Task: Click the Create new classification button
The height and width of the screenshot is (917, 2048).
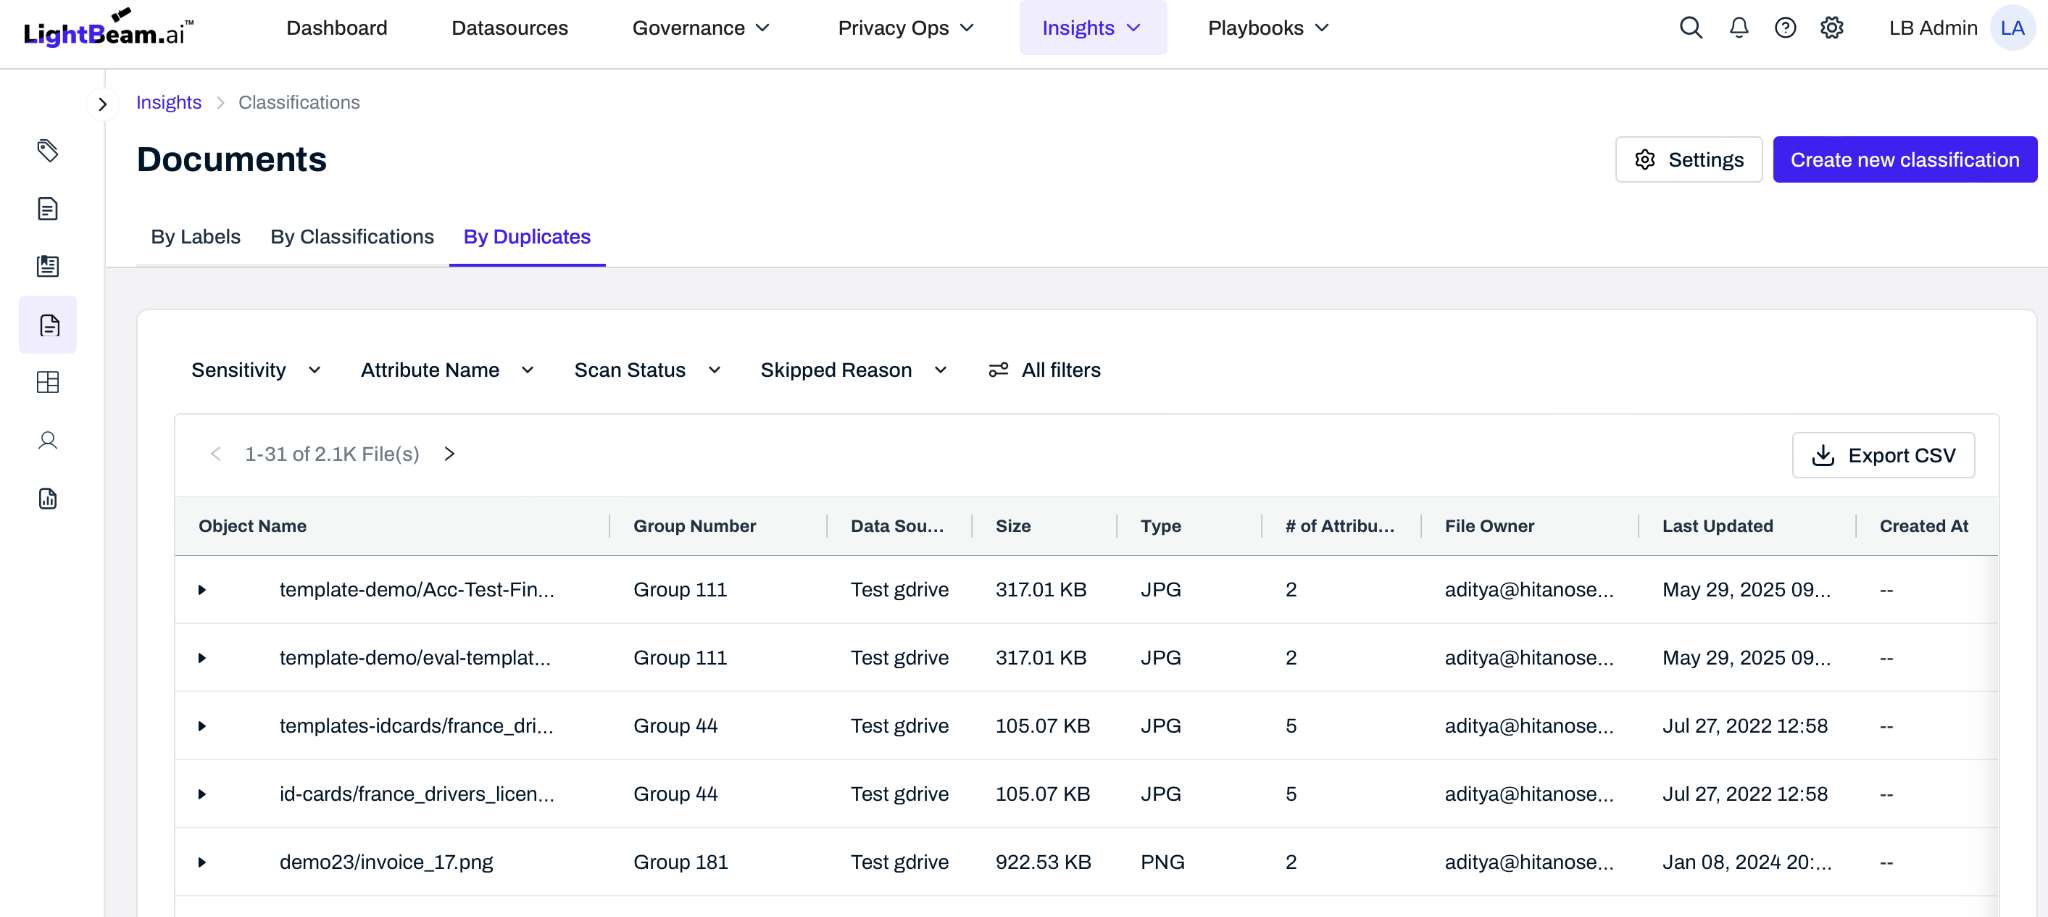Action: (x=1904, y=160)
